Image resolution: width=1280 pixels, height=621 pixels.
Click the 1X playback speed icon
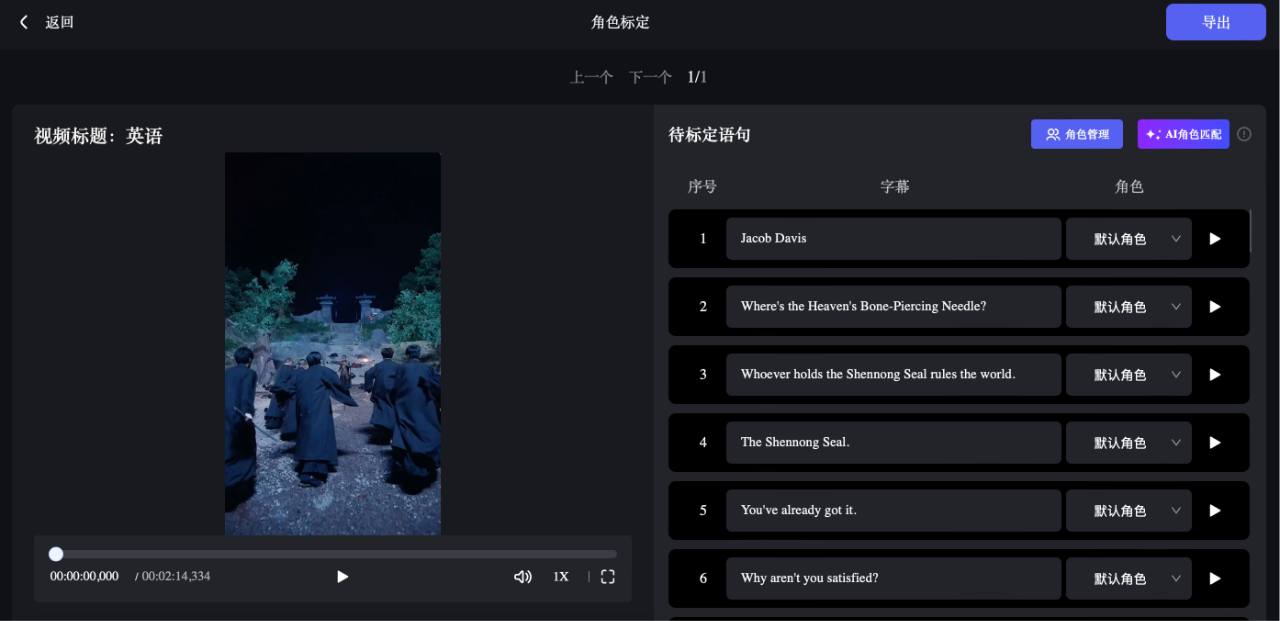[x=560, y=577]
